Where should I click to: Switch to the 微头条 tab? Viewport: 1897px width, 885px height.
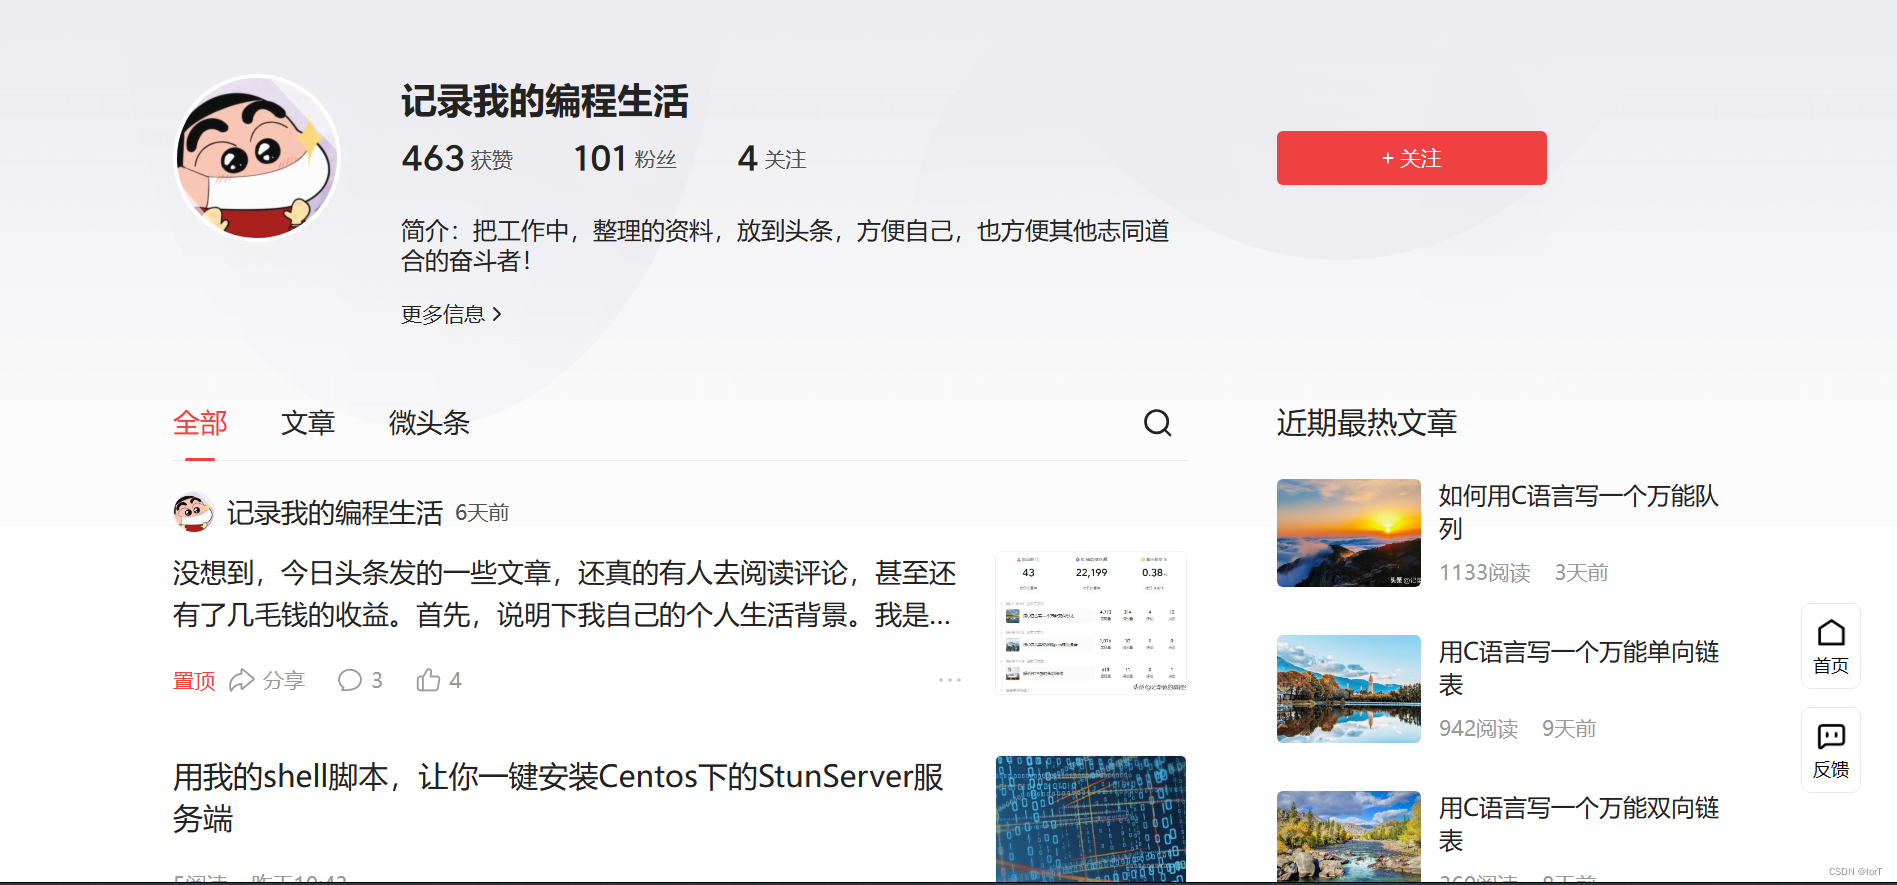point(429,423)
